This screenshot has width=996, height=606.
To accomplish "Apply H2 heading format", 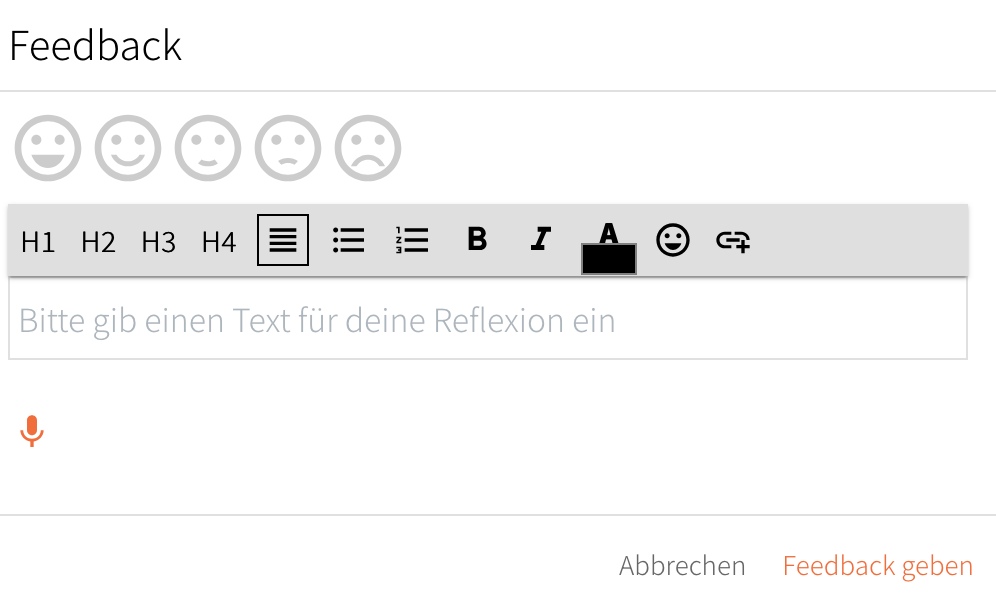I will (98, 241).
